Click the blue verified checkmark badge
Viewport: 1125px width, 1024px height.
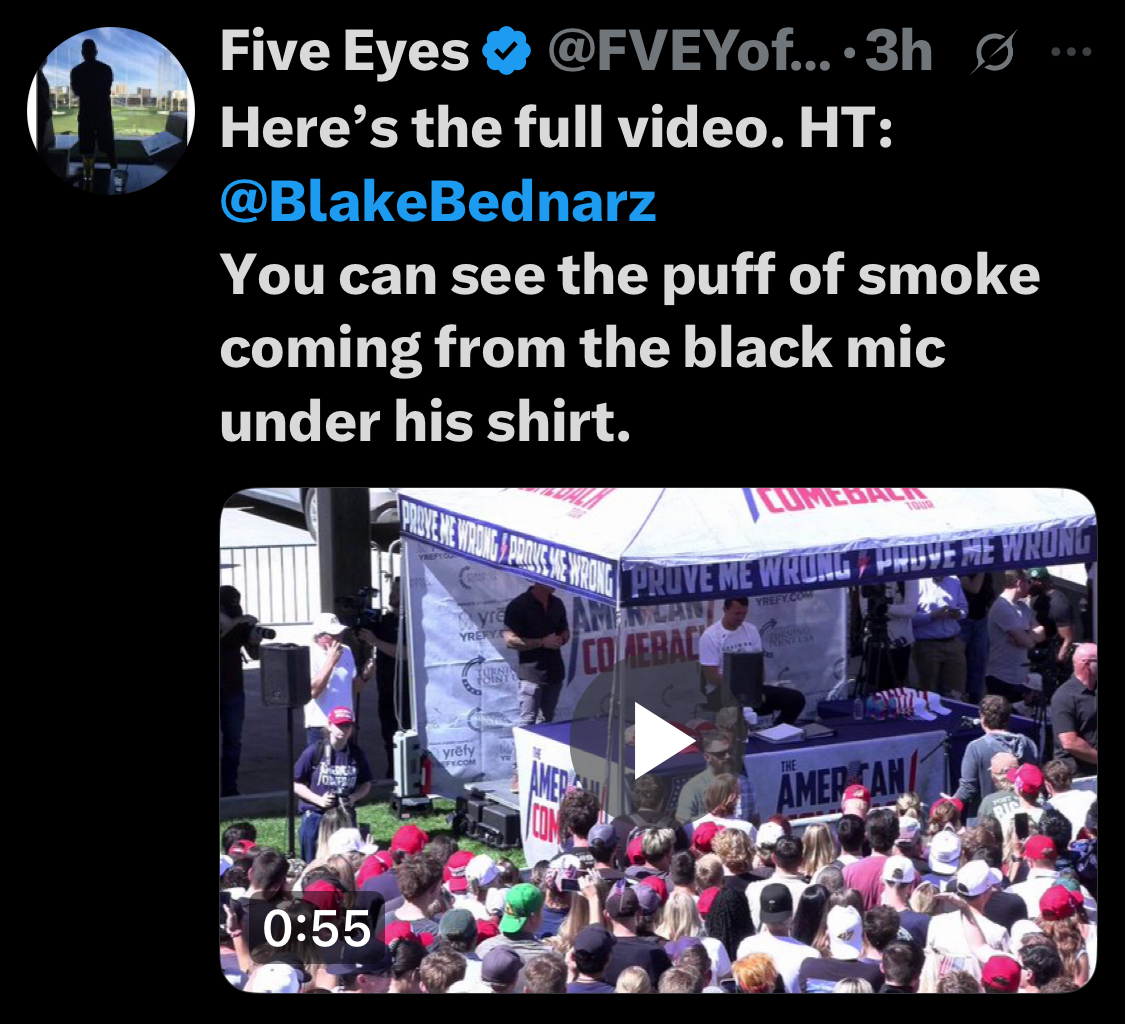click(507, 51)
